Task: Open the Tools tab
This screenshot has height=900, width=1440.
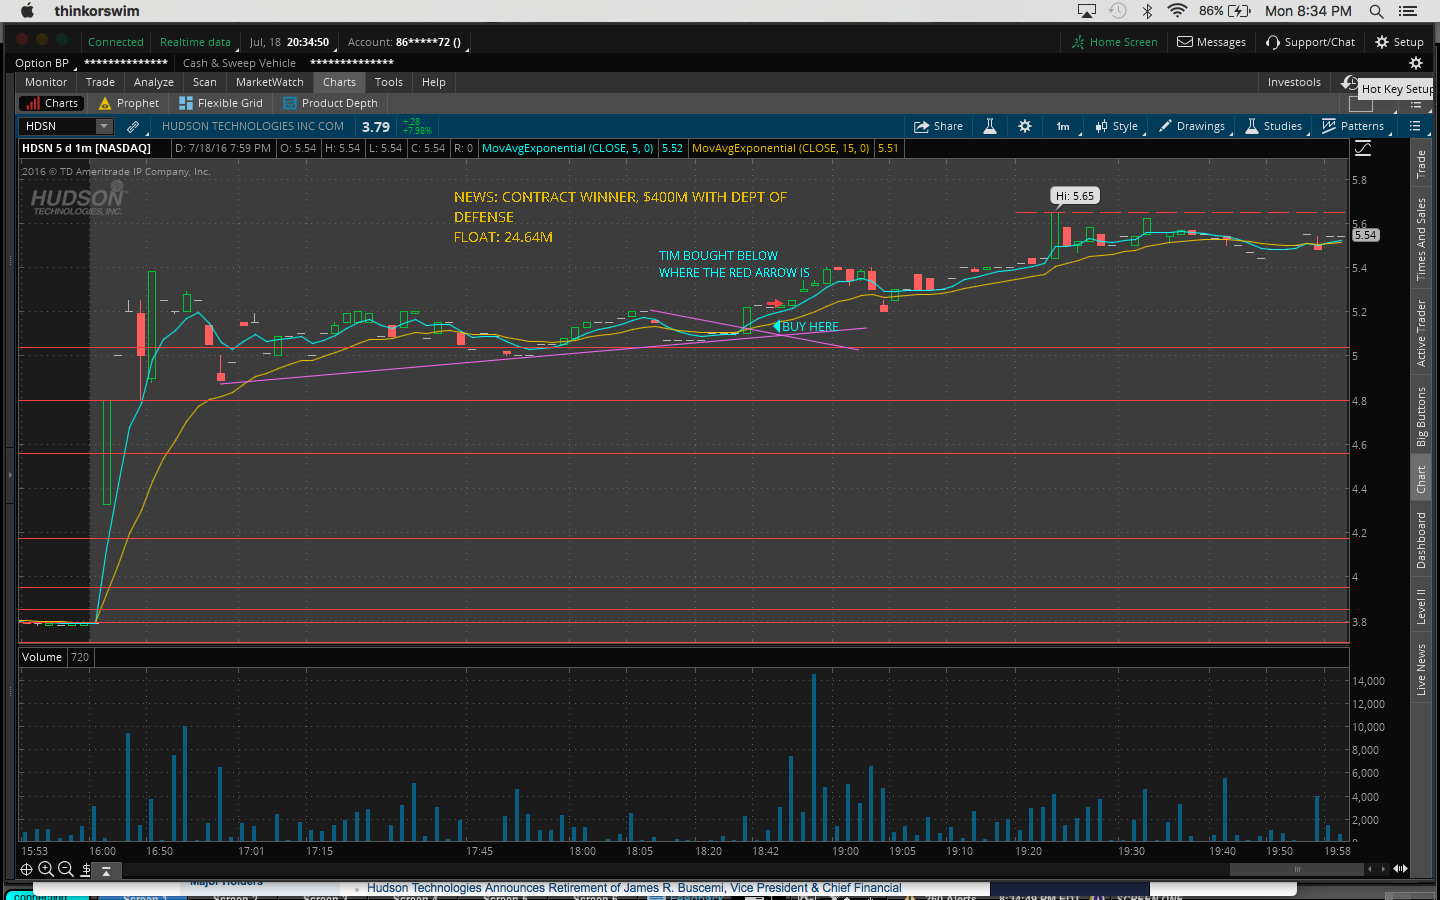Action: (389, 82)
